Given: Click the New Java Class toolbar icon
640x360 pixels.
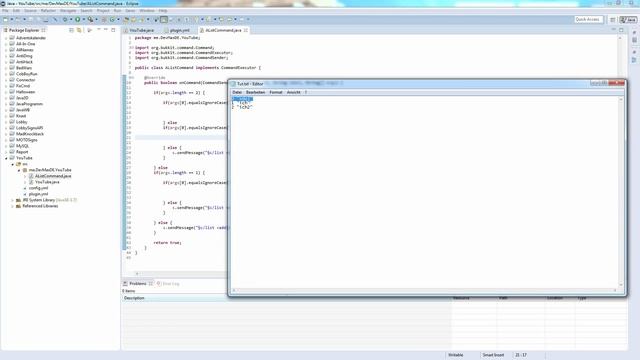Looking at the screenshot, I should 112,19.
